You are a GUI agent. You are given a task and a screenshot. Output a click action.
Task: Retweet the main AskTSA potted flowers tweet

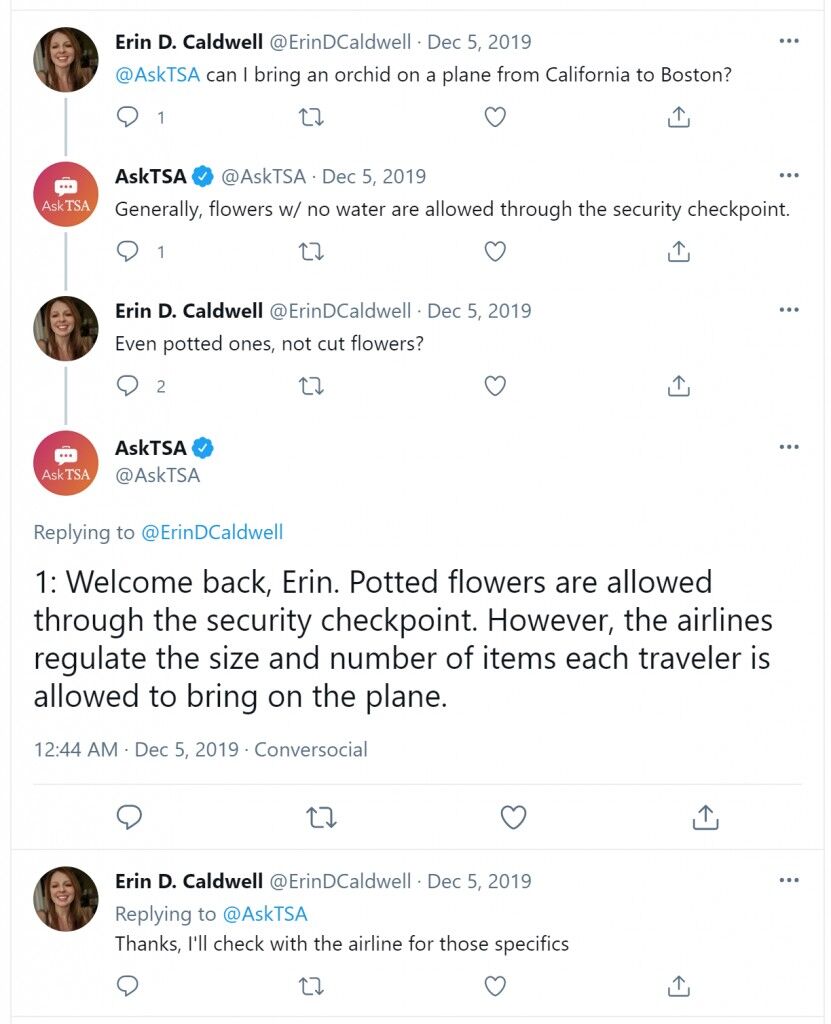321,818
